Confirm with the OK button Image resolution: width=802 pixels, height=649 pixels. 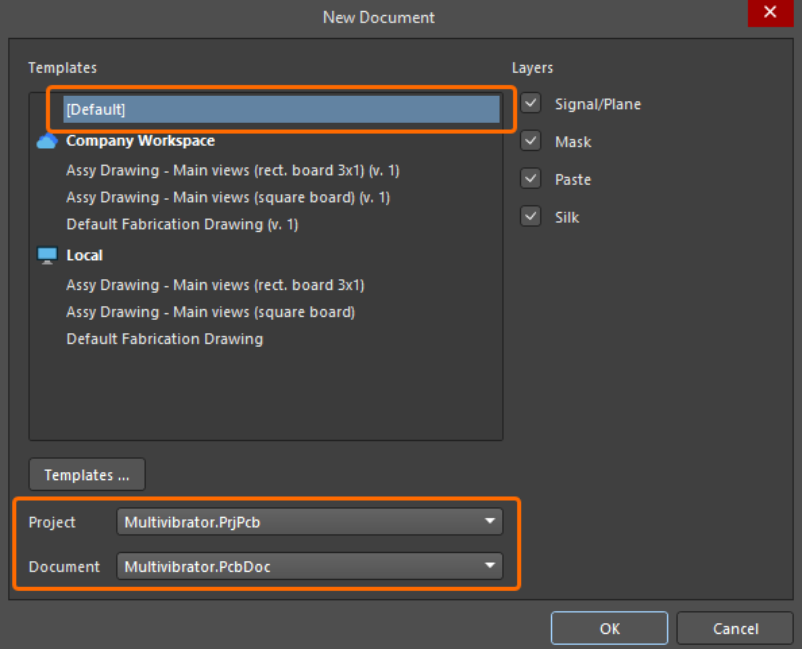point(609,629)
